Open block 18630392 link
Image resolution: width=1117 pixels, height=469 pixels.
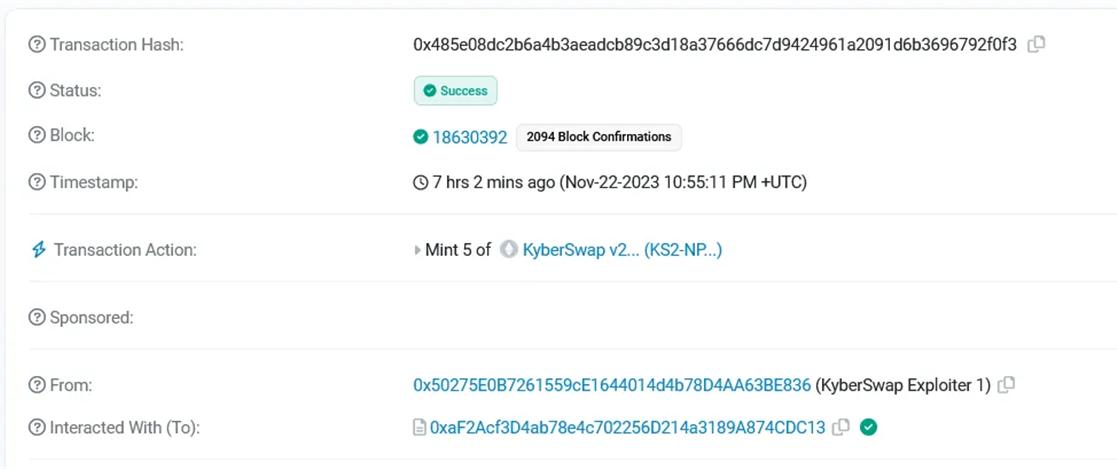pos(469,137)
